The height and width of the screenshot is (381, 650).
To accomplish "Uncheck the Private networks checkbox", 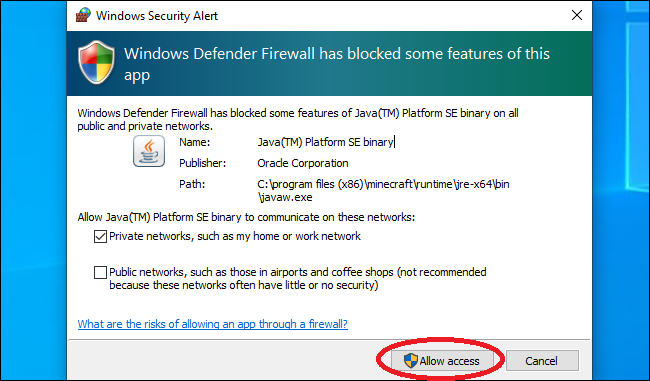I will 100,237.
